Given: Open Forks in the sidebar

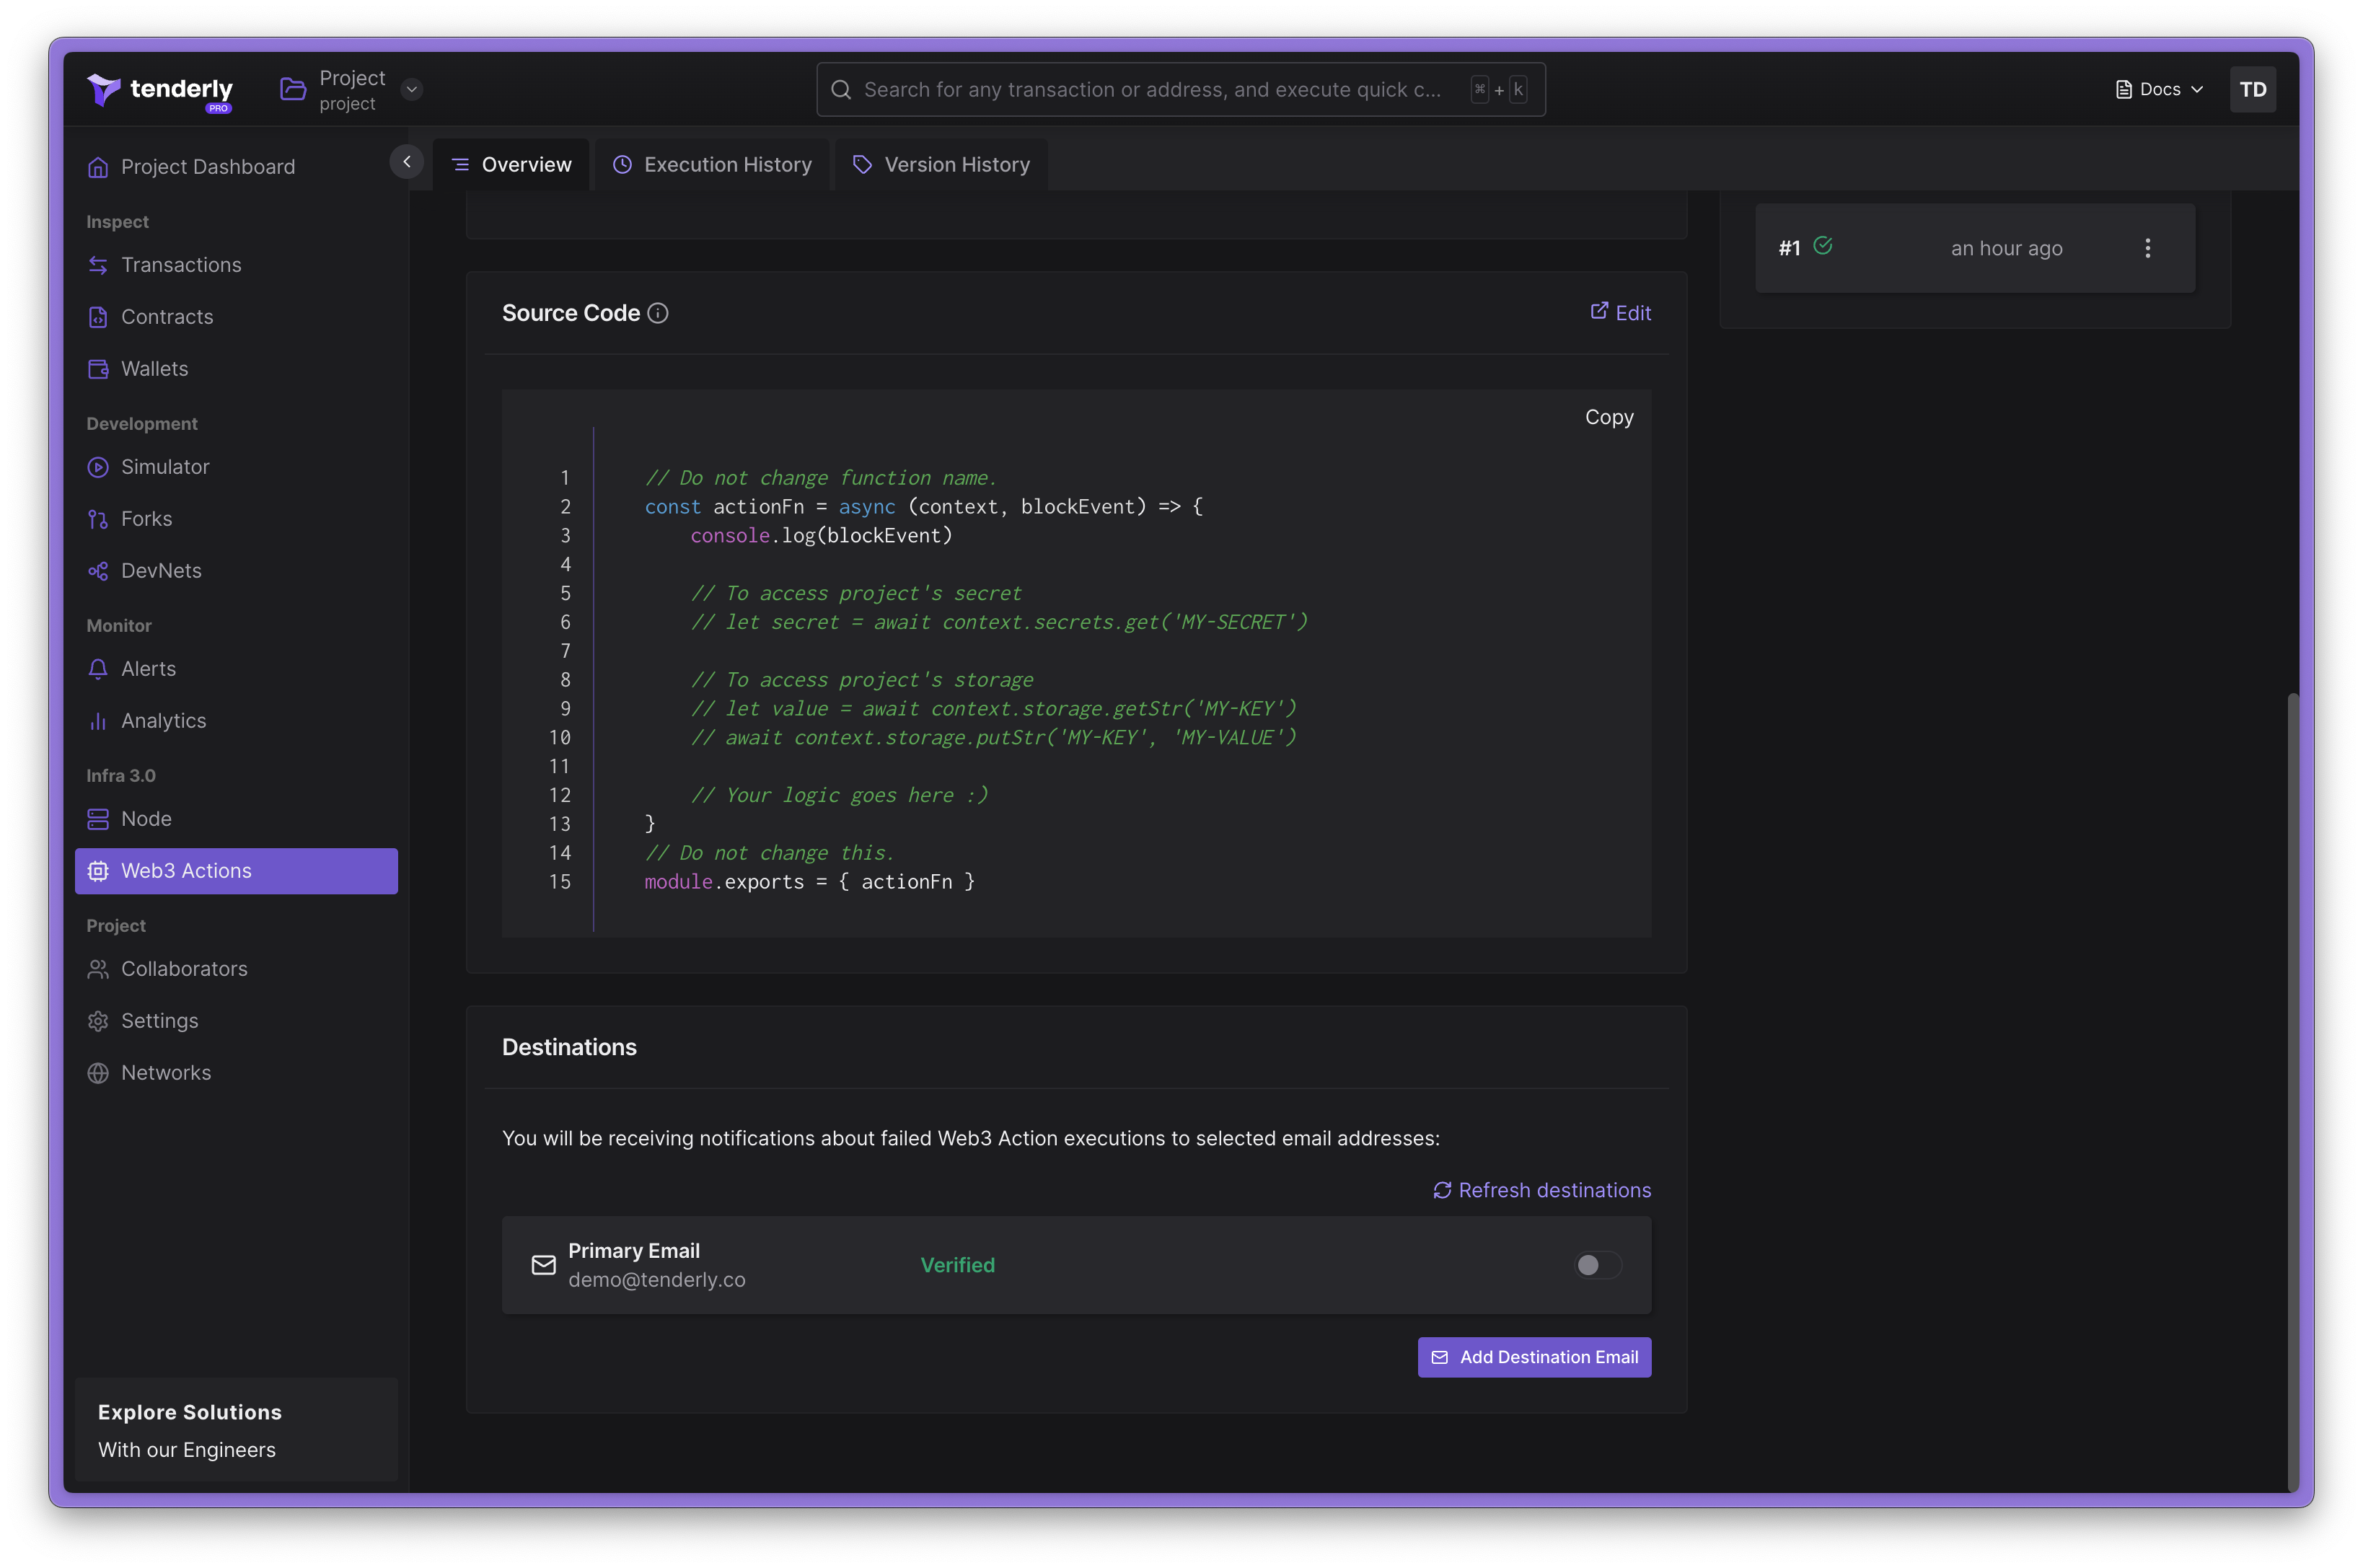Looking at the screenshot, I should 236,519.
